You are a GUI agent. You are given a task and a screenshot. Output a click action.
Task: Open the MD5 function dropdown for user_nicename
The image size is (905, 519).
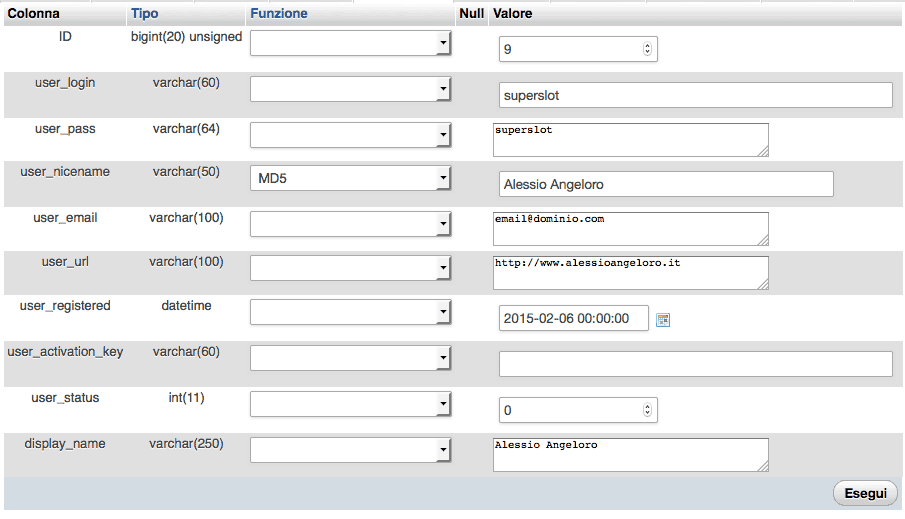(350, 179)
